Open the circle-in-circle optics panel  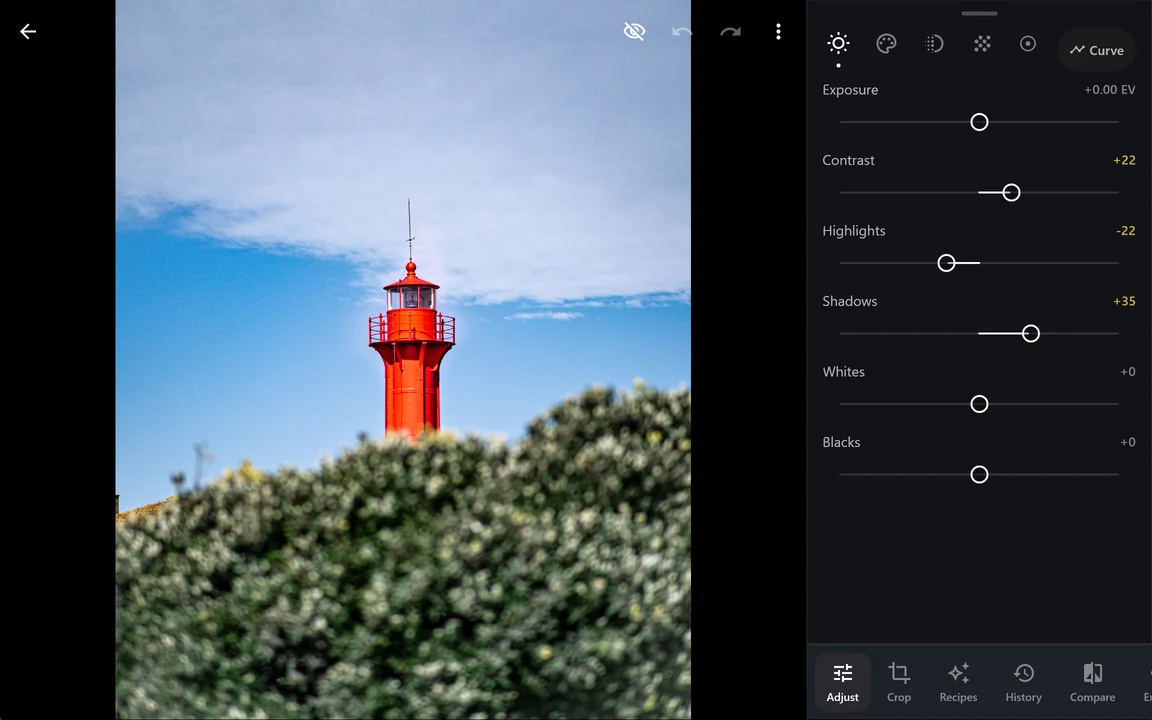click(1028, 43)
